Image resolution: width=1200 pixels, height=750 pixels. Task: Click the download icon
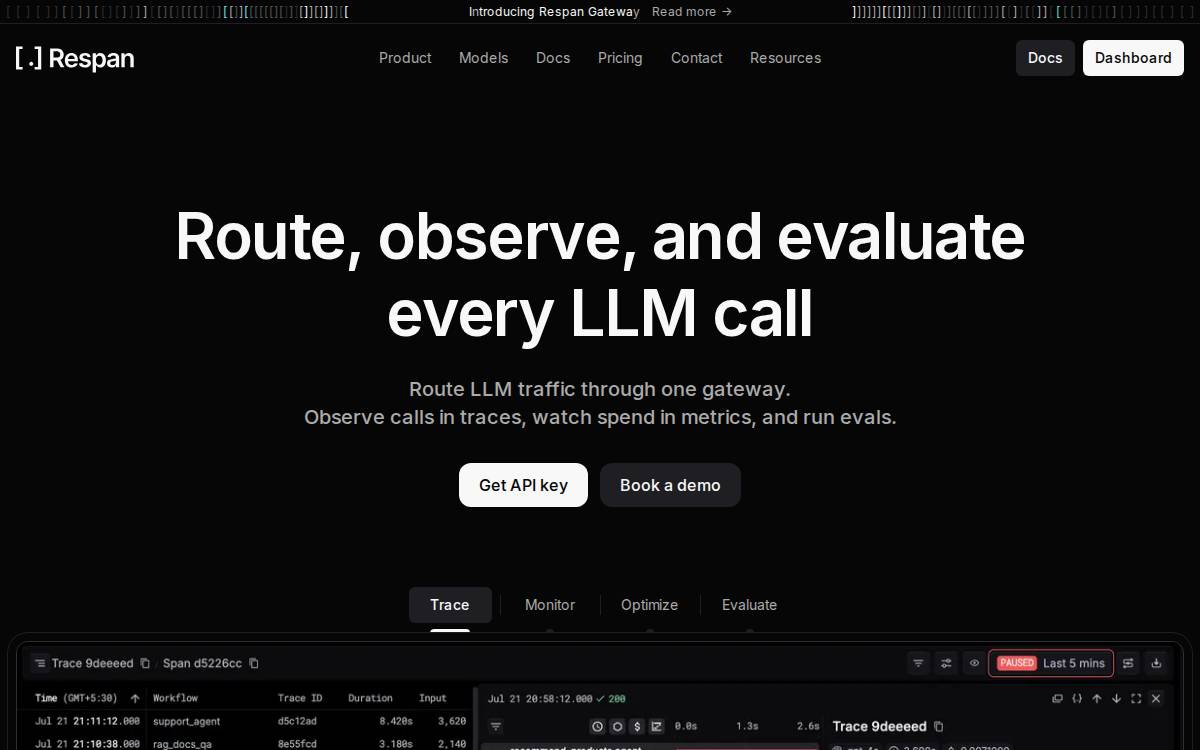tap(1156, 663)
